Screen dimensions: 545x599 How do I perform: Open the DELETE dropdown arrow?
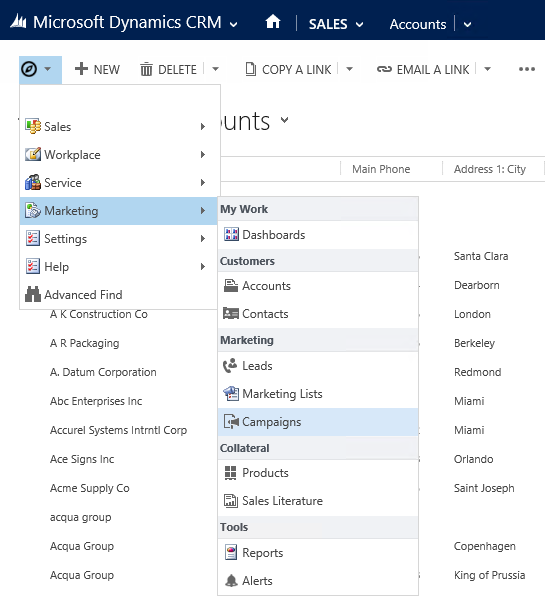[x=215, y=69]
